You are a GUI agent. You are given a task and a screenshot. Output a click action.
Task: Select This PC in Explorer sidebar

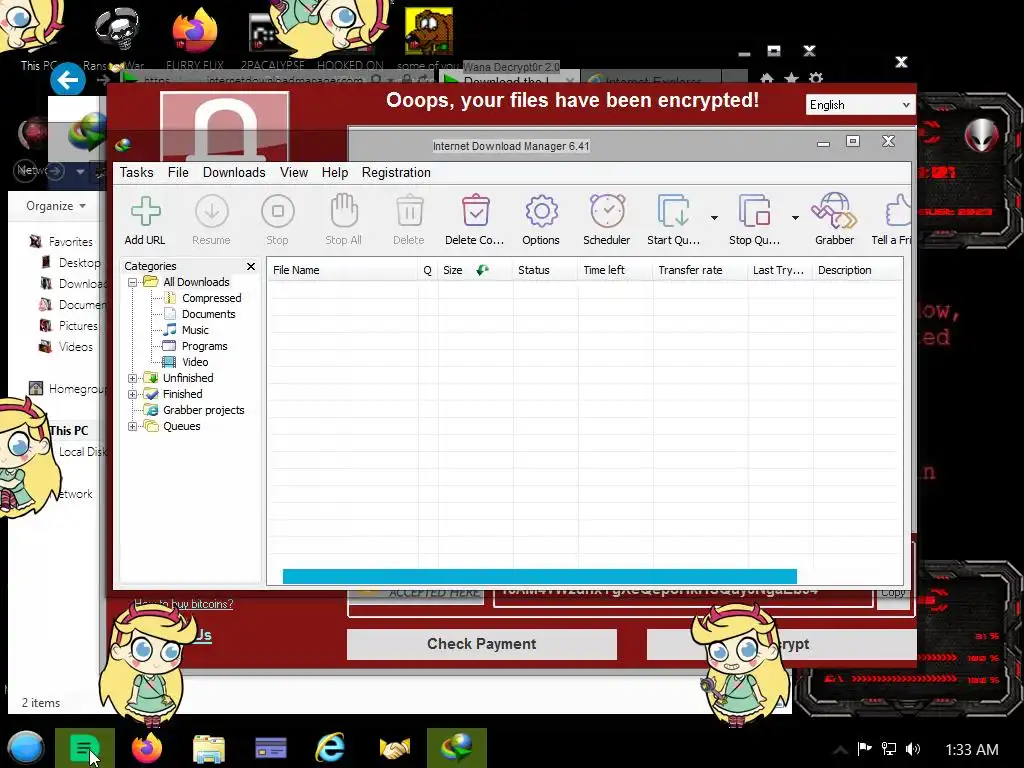(x=68, y=430)
